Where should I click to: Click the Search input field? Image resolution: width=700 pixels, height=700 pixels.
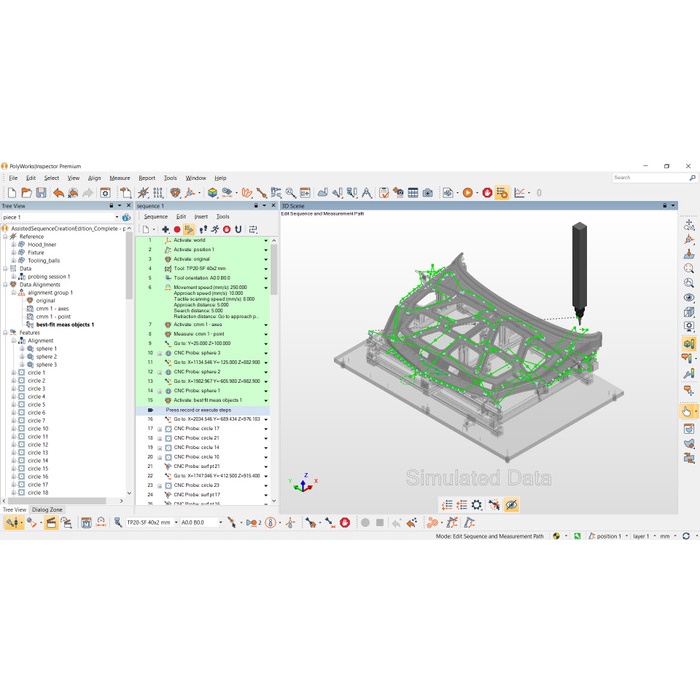[648, 177]
